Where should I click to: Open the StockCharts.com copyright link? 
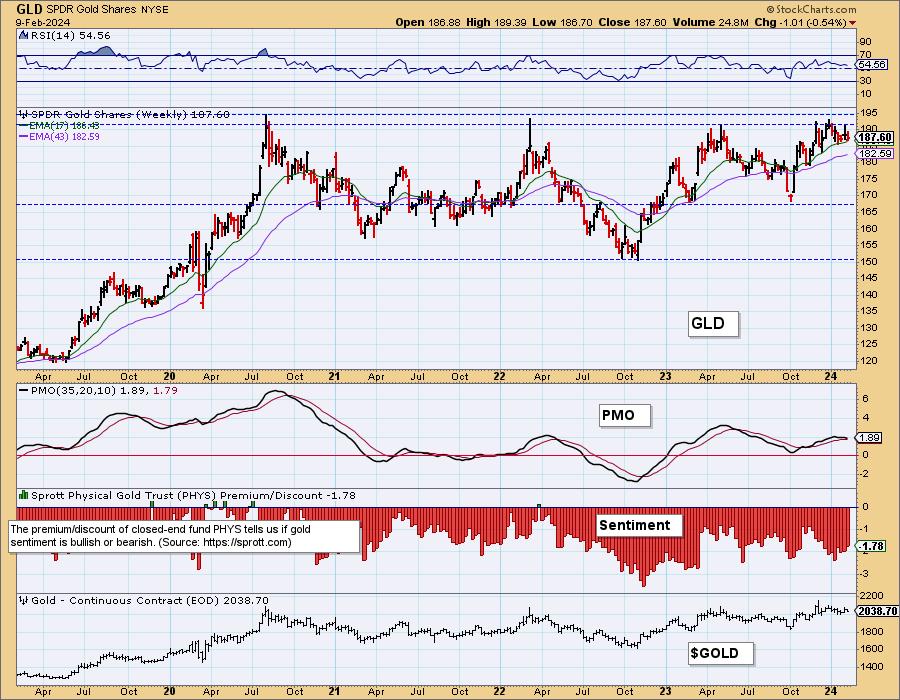[x=811, y=9]
